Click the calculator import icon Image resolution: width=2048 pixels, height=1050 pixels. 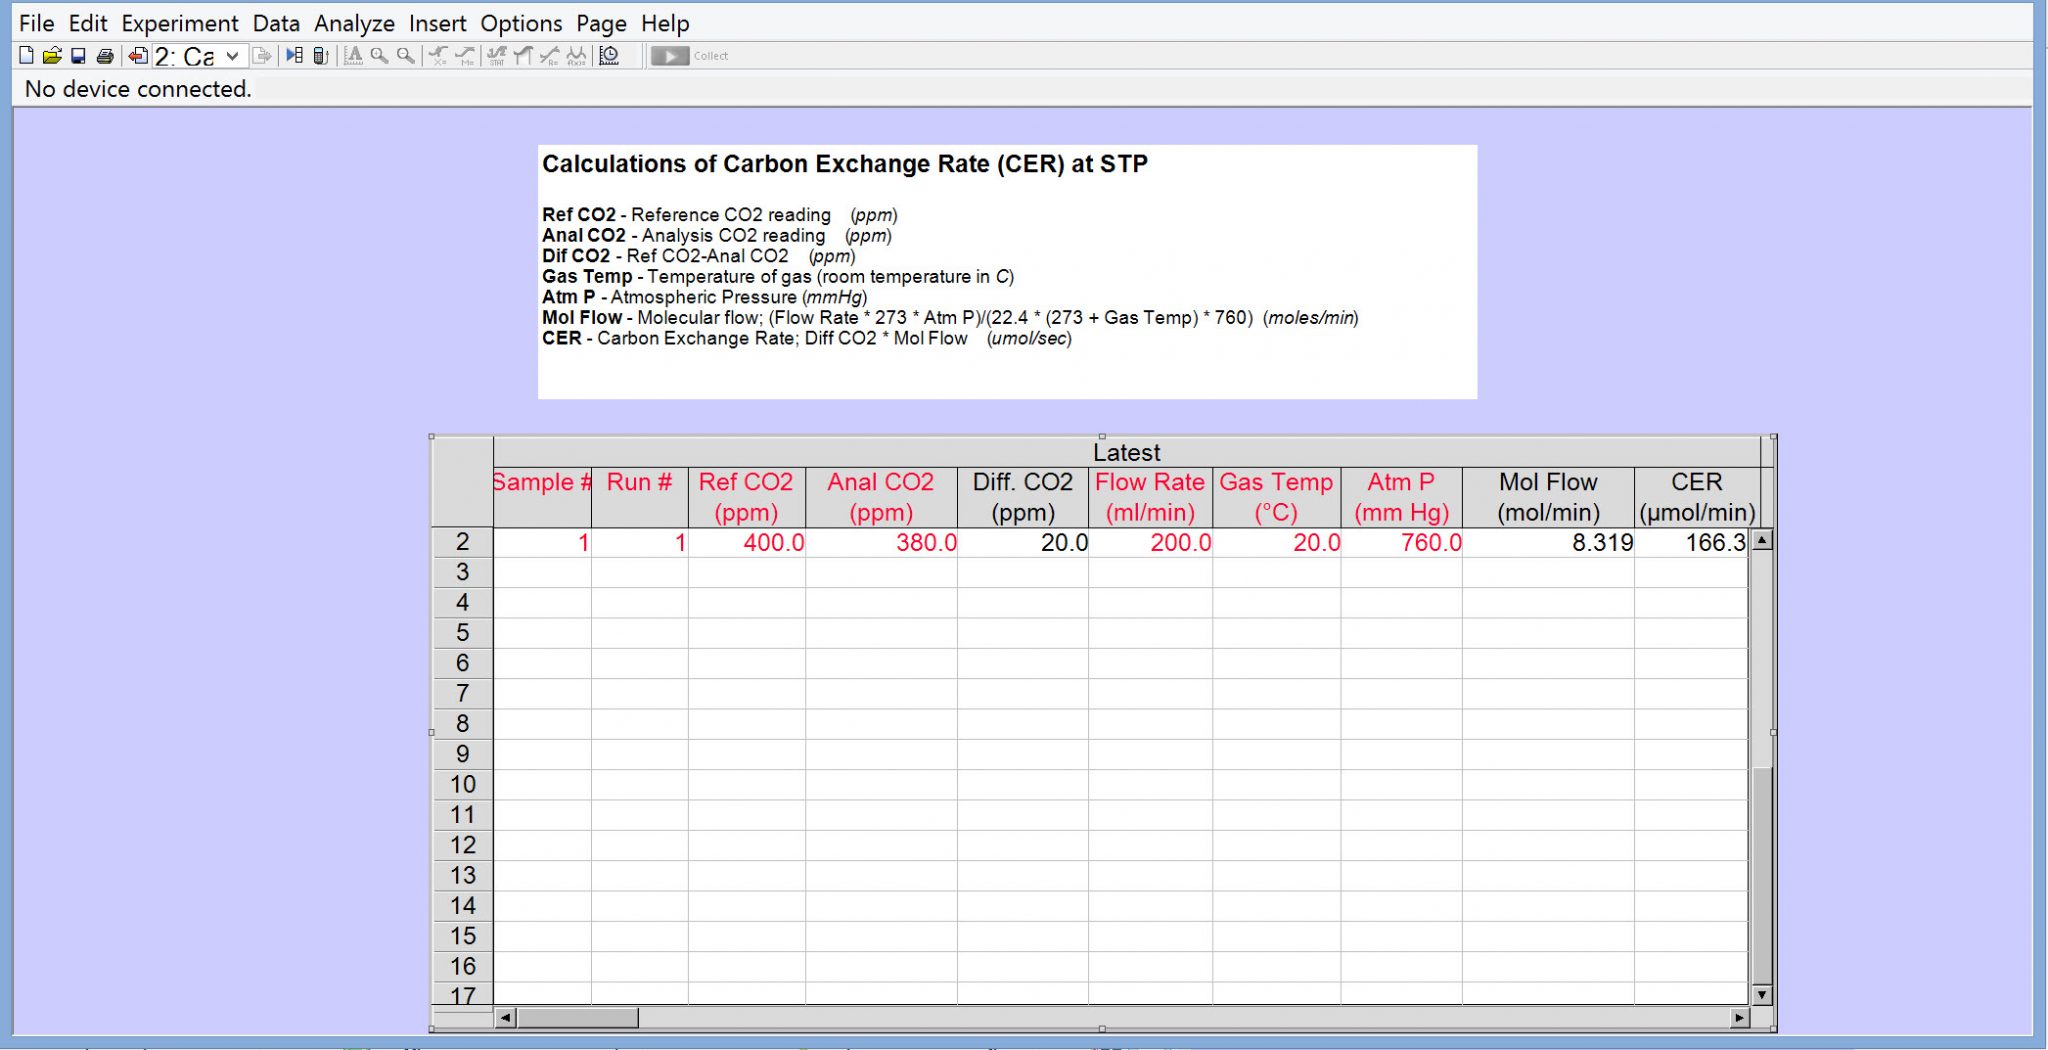pyautogui.click(x=320, y=56)
